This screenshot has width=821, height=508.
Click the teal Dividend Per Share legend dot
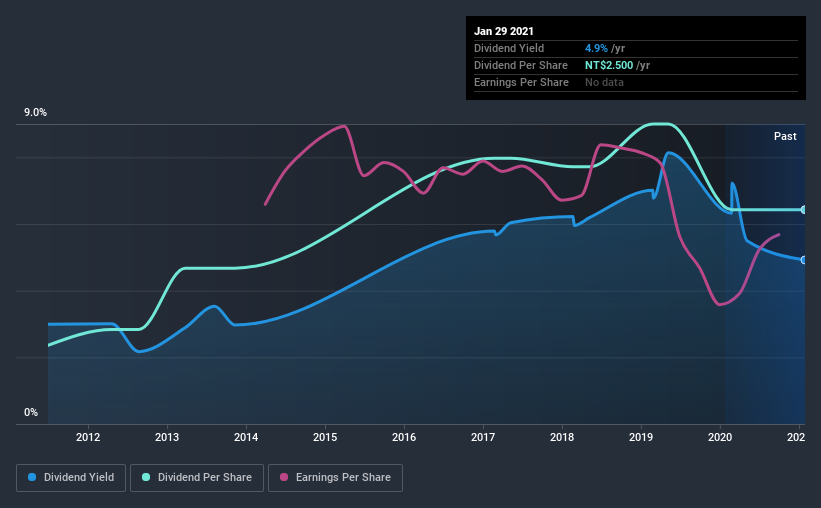[x=146, y=477]
